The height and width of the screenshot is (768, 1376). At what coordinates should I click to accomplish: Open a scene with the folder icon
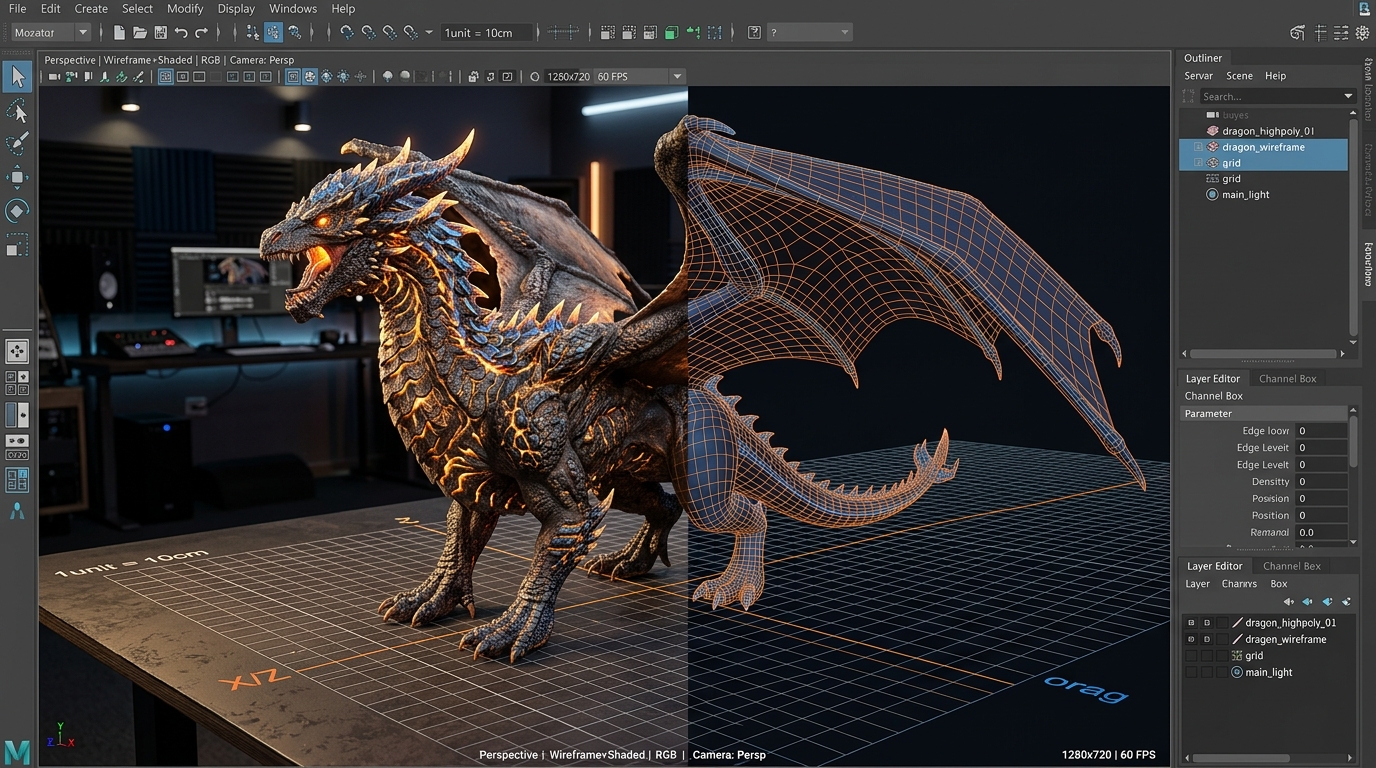tap(140, 33)
